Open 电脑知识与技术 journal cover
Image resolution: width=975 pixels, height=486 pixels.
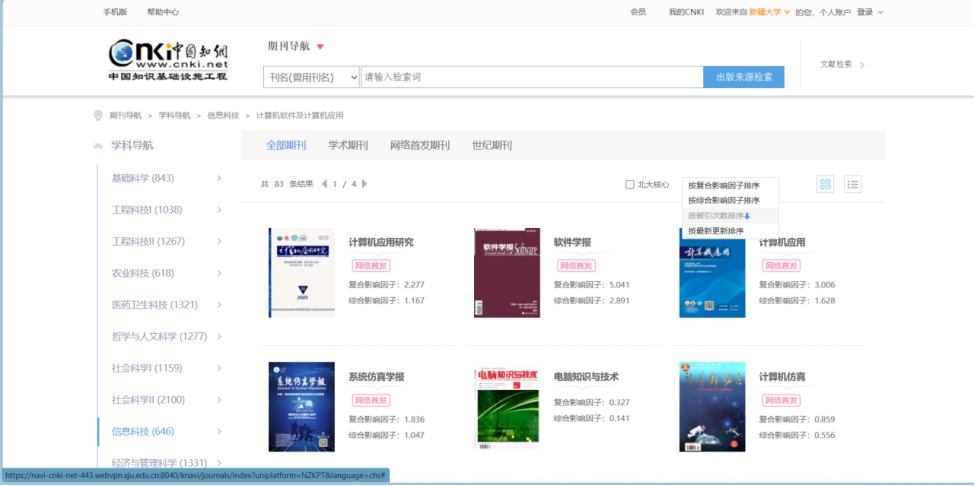[x=507, y=405]
